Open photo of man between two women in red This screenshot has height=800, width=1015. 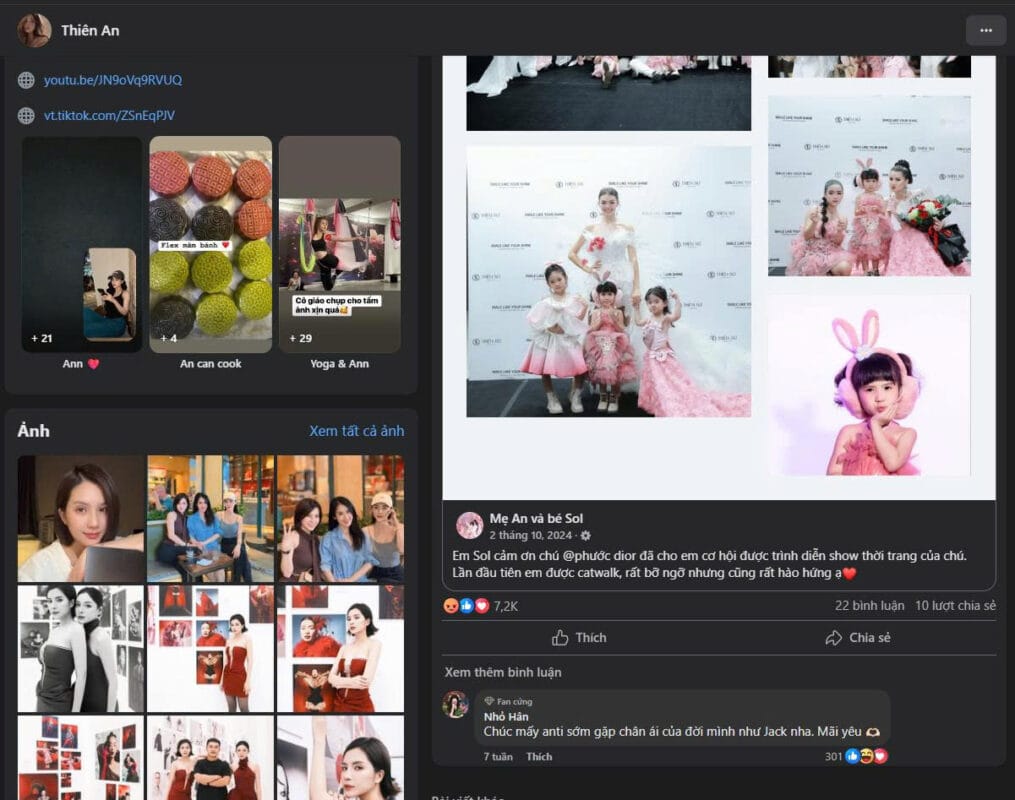tap(210, 757)
